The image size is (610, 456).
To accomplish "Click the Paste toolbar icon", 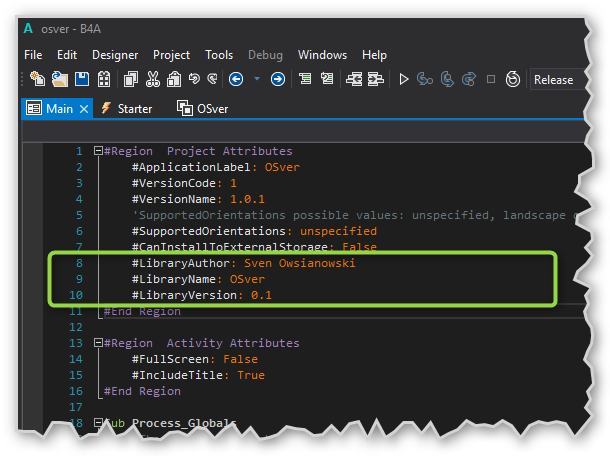I will click(174, 79).
